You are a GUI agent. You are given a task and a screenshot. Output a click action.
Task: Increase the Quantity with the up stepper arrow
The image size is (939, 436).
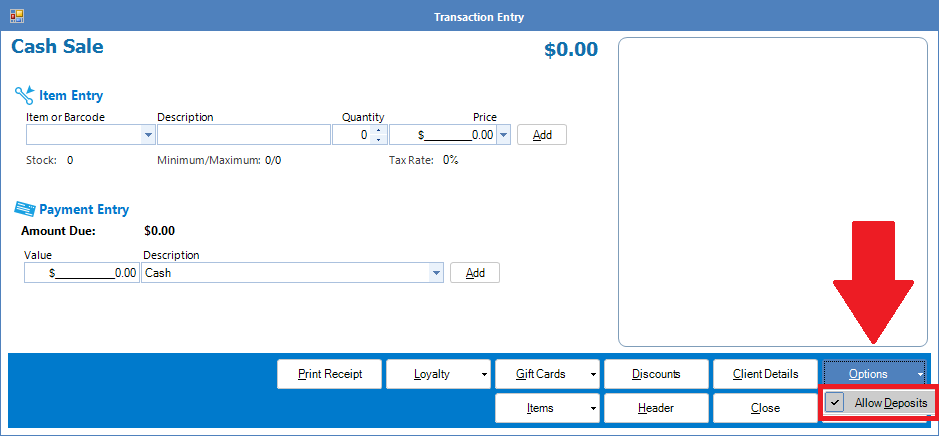(378, 130)
